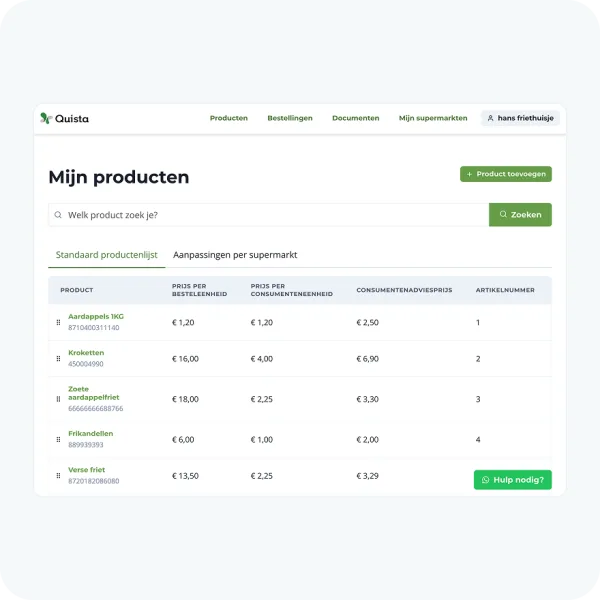Click the ARTIKELNUMMER column header
This screenshot has height=600, width=600.
(505, 290)
